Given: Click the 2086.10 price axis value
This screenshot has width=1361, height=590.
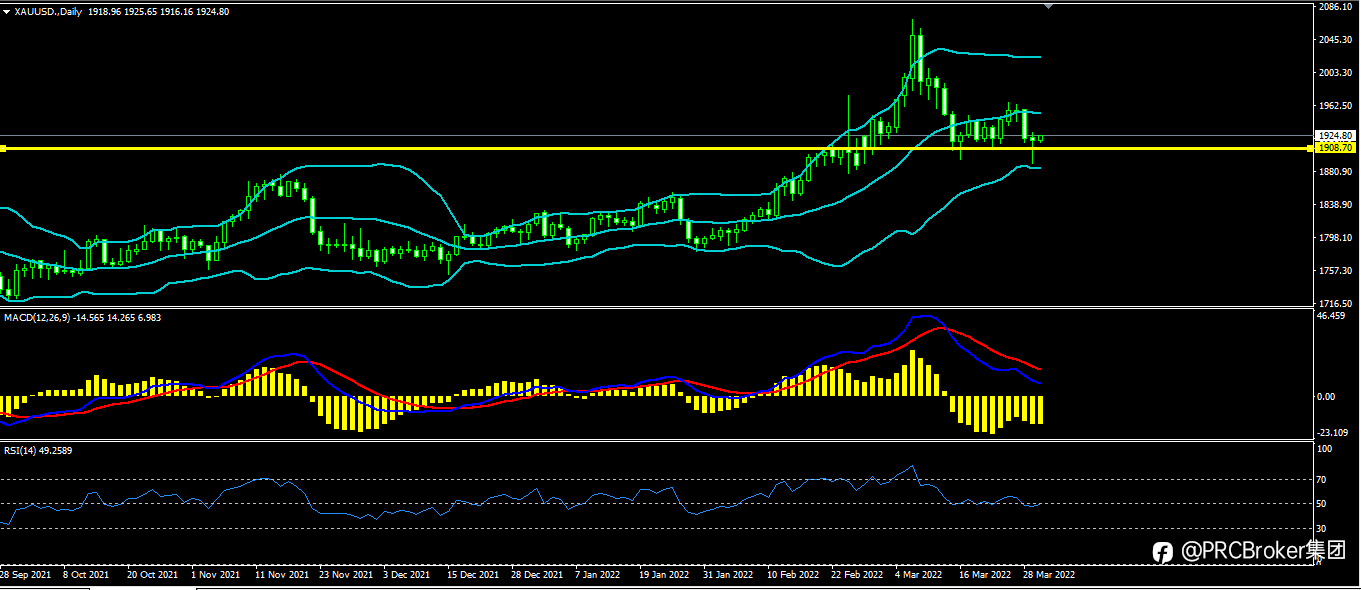Looking at the screenshot, I should [x=1336, y=7].
